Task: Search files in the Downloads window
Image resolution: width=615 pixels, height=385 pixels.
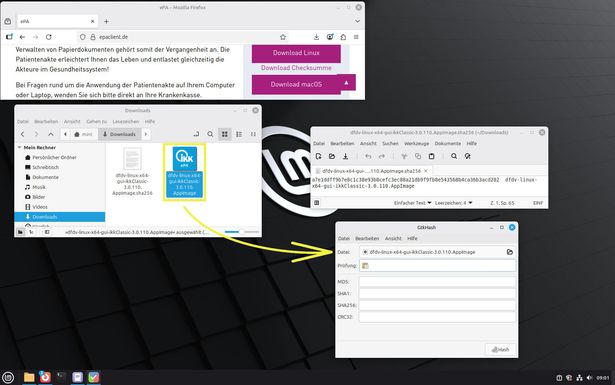Action: tap(210, 134)
